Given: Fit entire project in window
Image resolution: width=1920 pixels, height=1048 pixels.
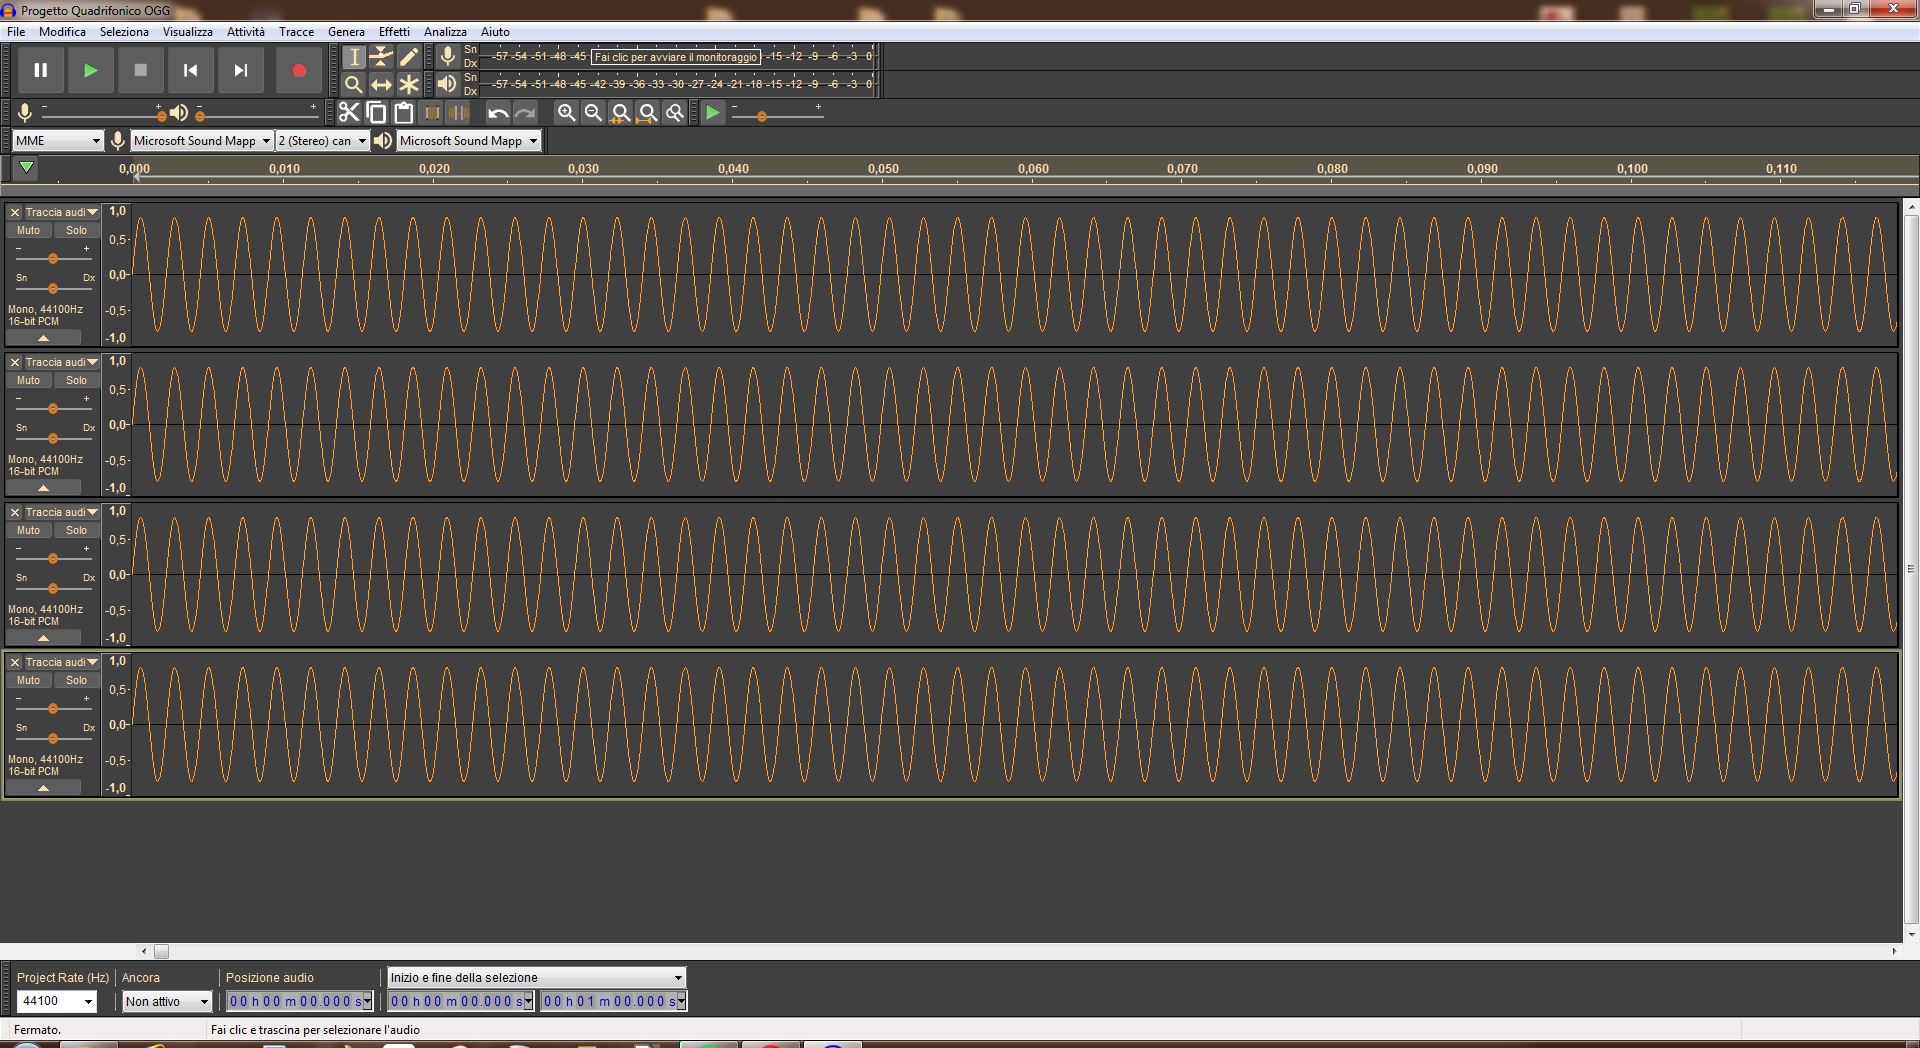Looking at the screenshot, I should pyautogui.click(x=647, y=113).
